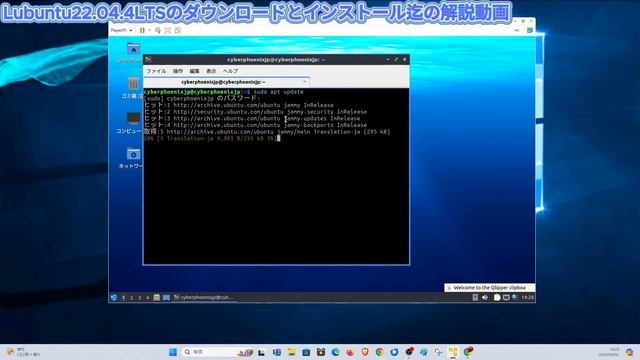Open the 表示 menu in terminal
640x360 pixels.
tap(211, 71)
